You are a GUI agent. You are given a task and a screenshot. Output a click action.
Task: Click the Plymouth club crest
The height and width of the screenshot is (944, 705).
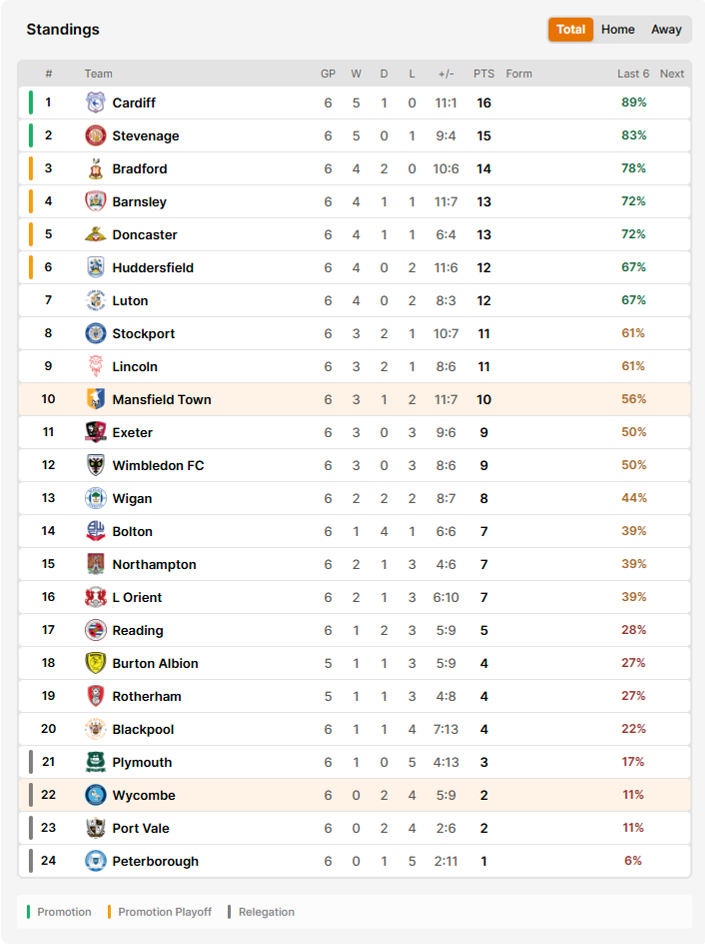[x=95, y=762]
